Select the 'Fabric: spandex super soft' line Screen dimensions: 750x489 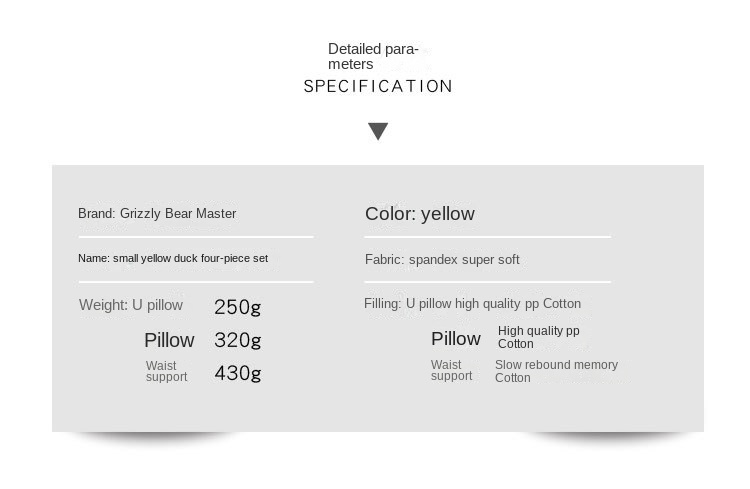click(x=442, y=260)
